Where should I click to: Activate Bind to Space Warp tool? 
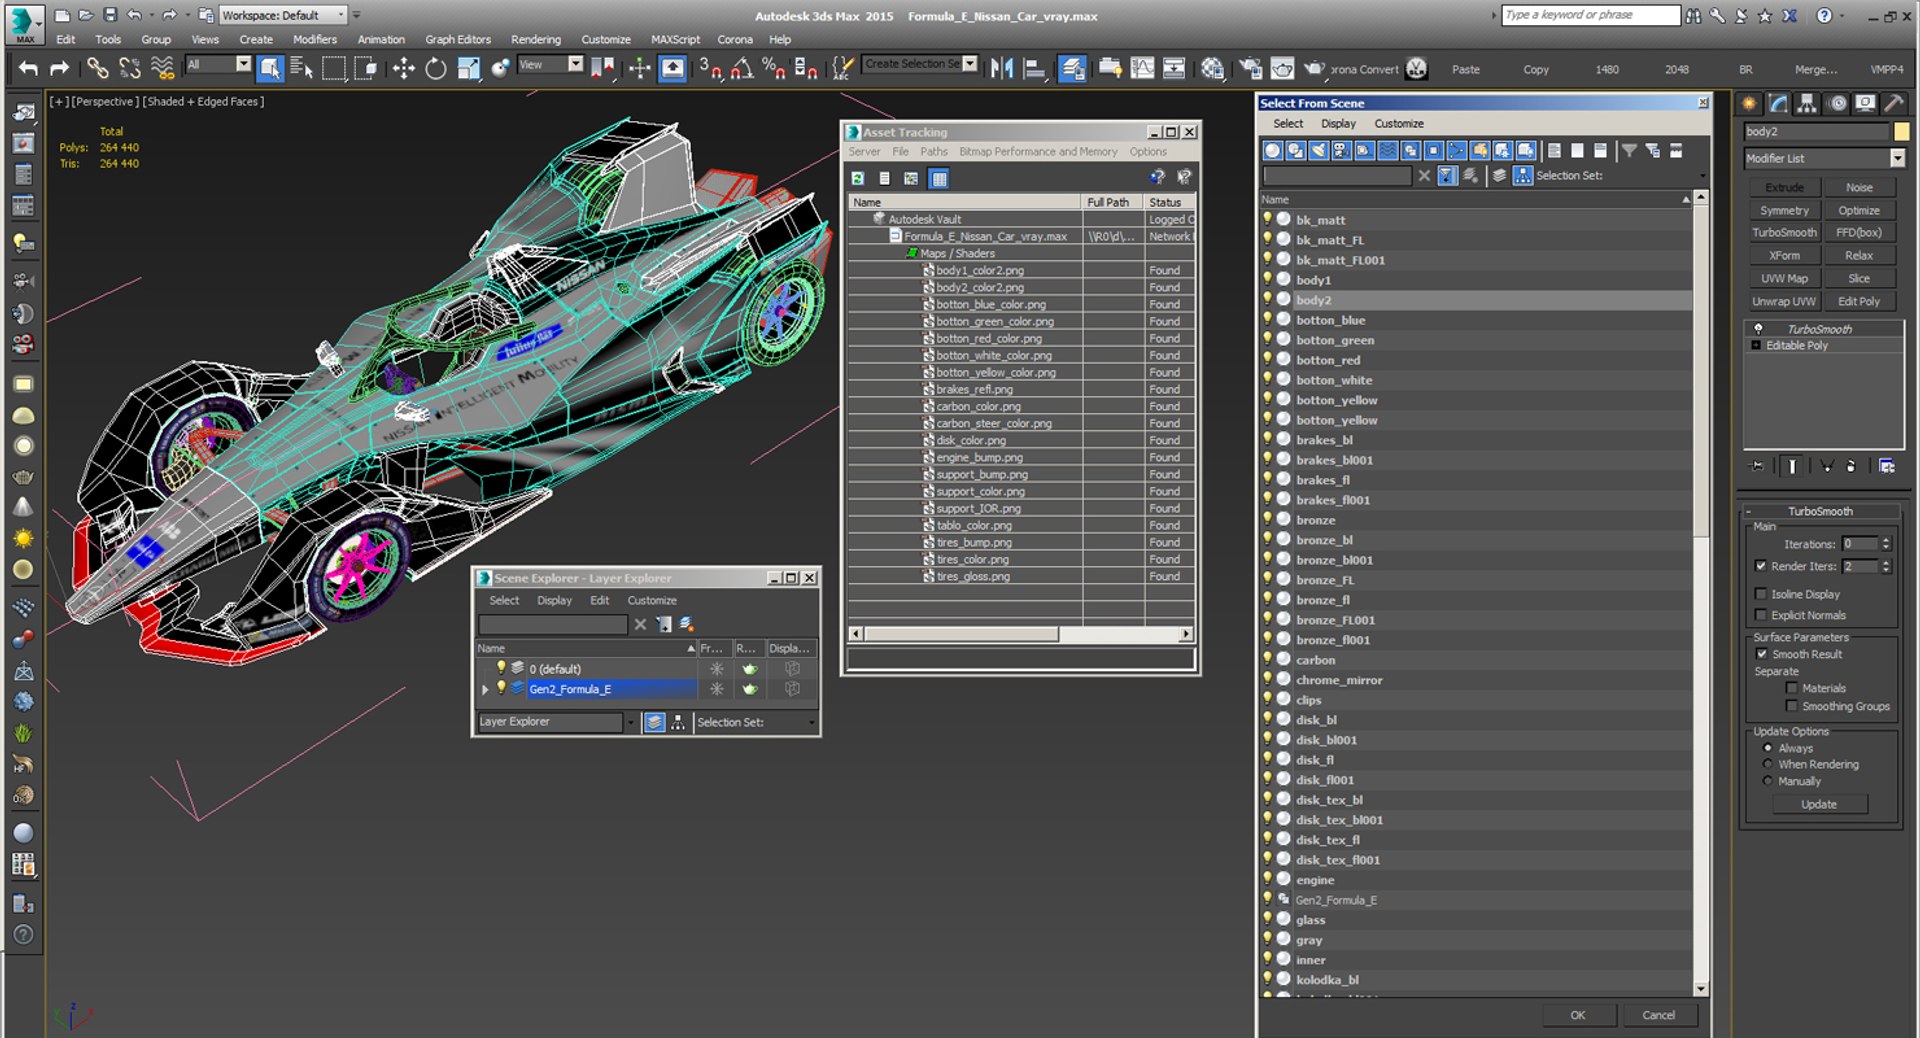coord(161,68)
